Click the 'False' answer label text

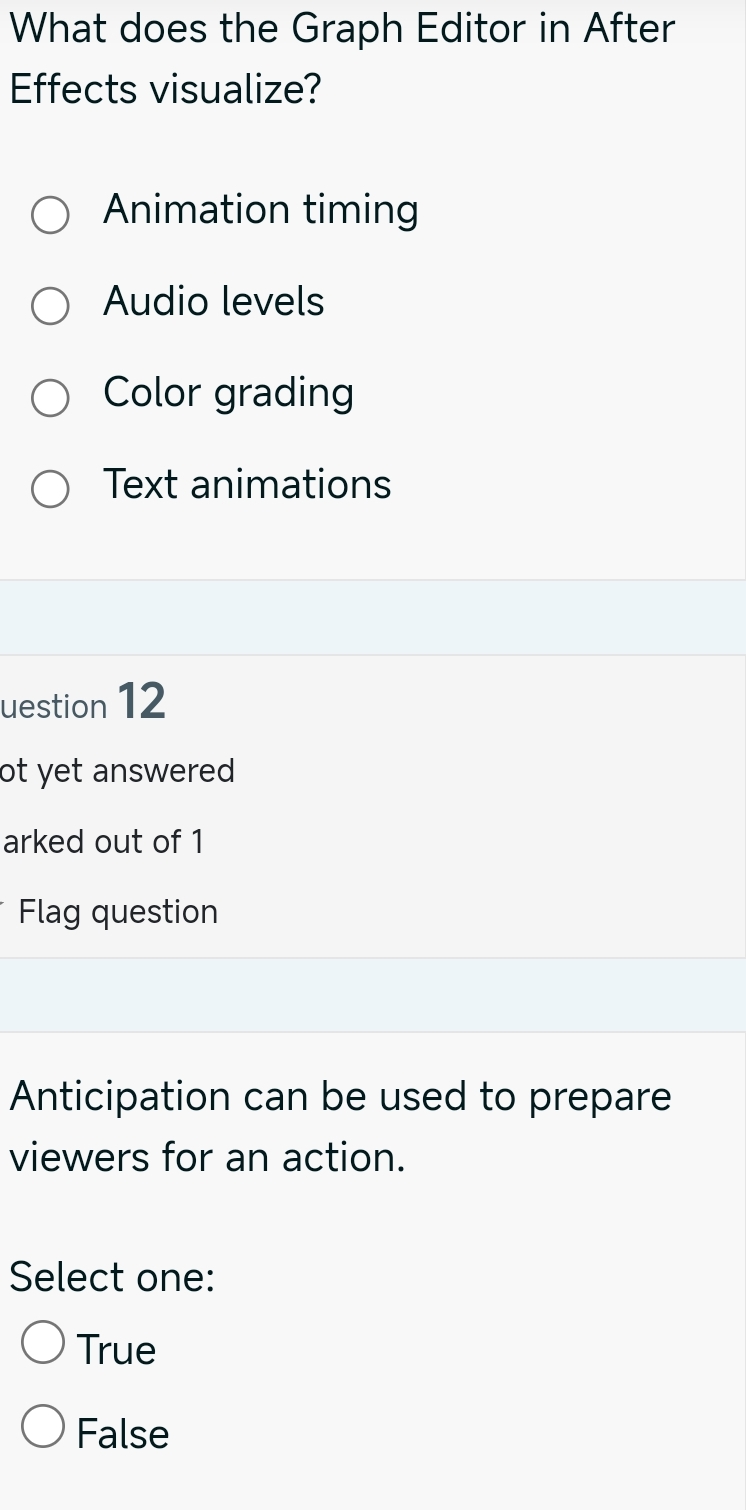[123, 1435]
